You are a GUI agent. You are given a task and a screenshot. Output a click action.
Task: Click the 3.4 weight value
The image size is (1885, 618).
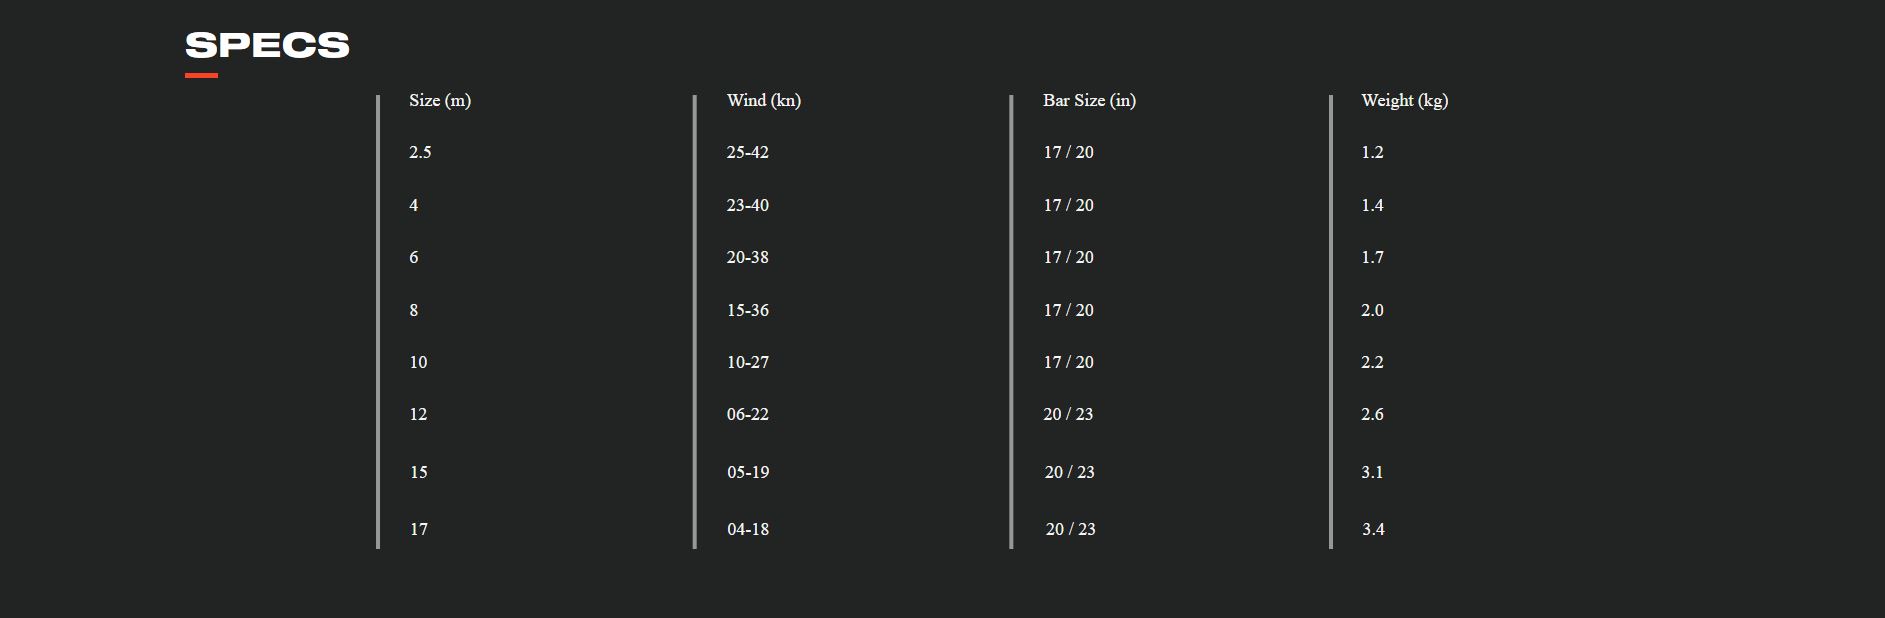[x=1373, y=529]
